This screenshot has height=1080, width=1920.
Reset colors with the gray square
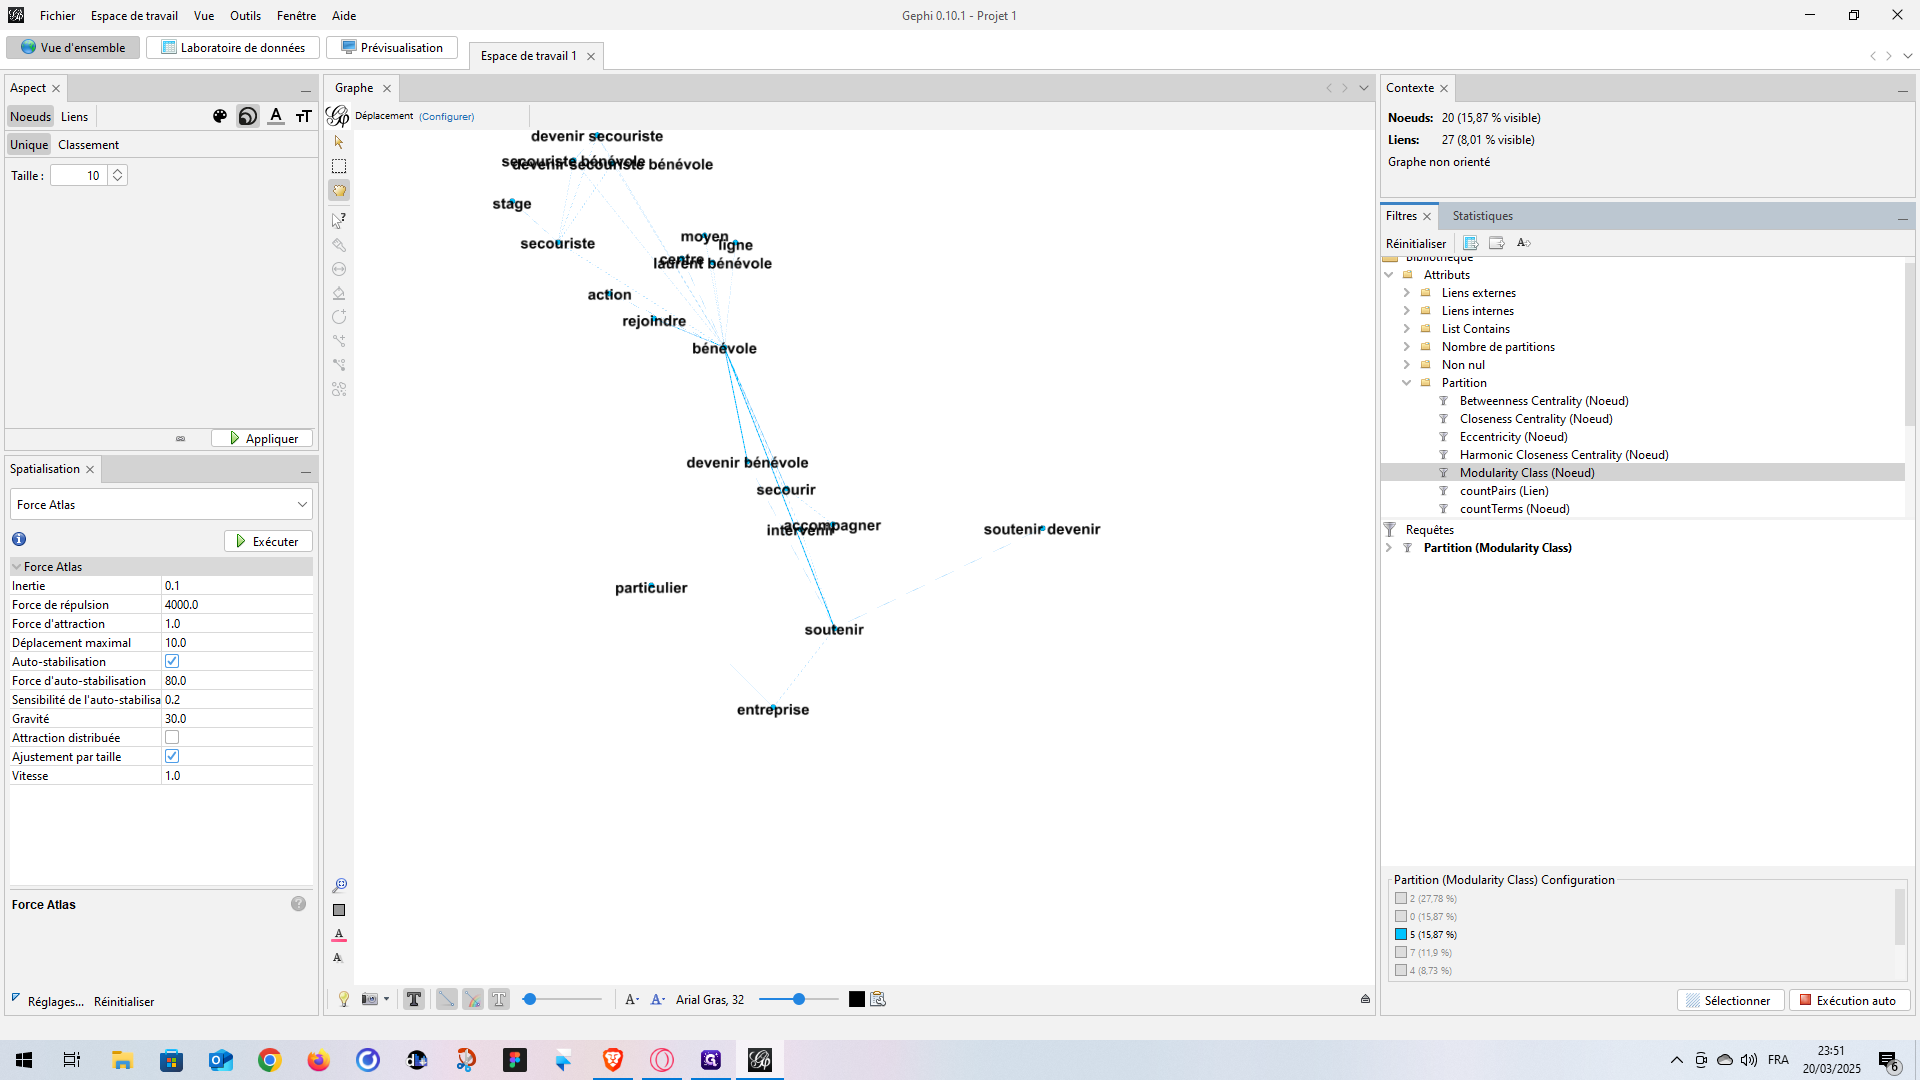tap(339, 910)
